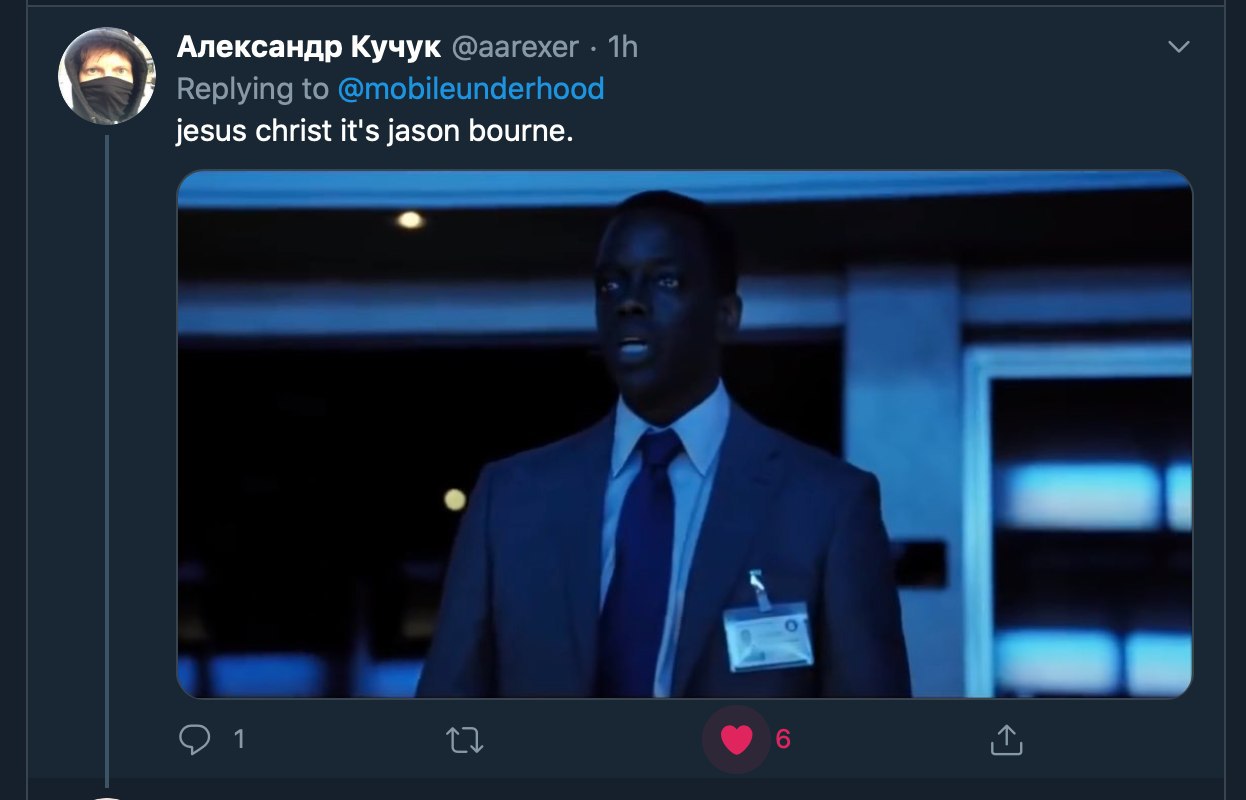Image resolution: width=1246 pixels, height=800 pixels.
Task: Open the attached image of the suited man
Action: tap(685, 434)
